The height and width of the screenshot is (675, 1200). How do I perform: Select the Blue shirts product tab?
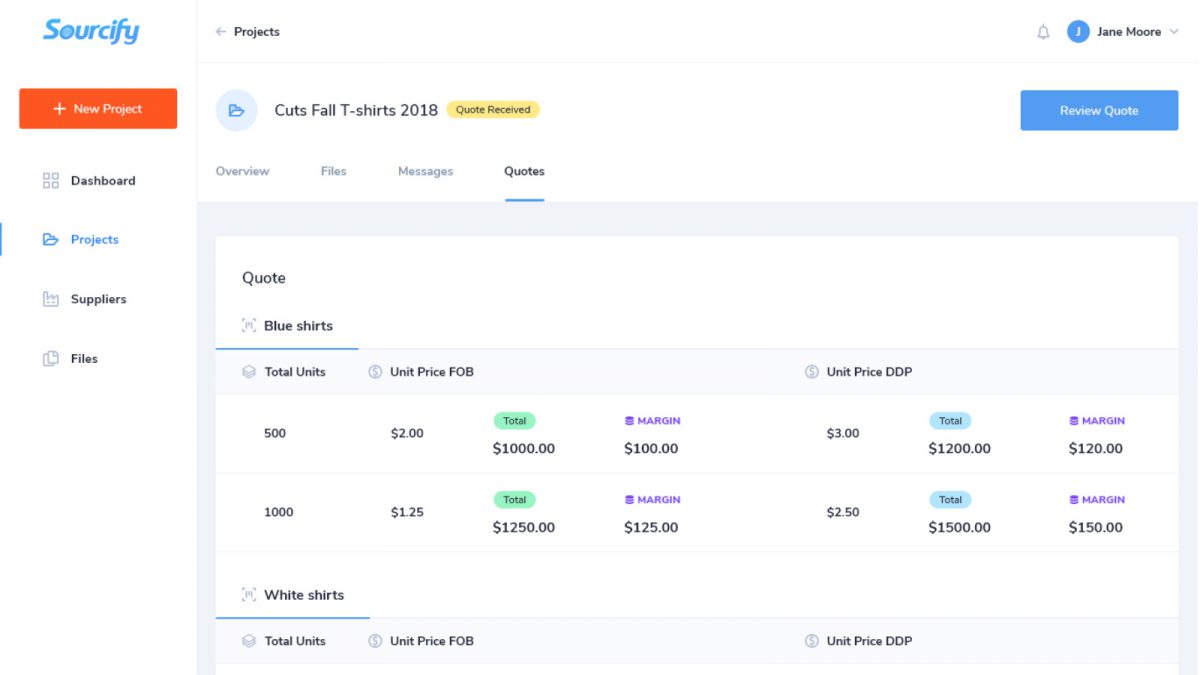(x=287, y=326)
